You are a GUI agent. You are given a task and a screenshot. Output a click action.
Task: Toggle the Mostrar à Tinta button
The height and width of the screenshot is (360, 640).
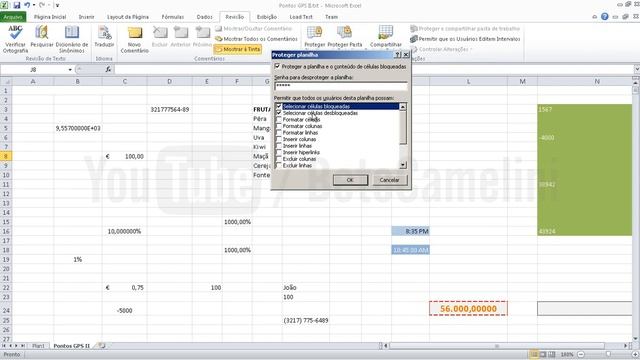(238, 49)
